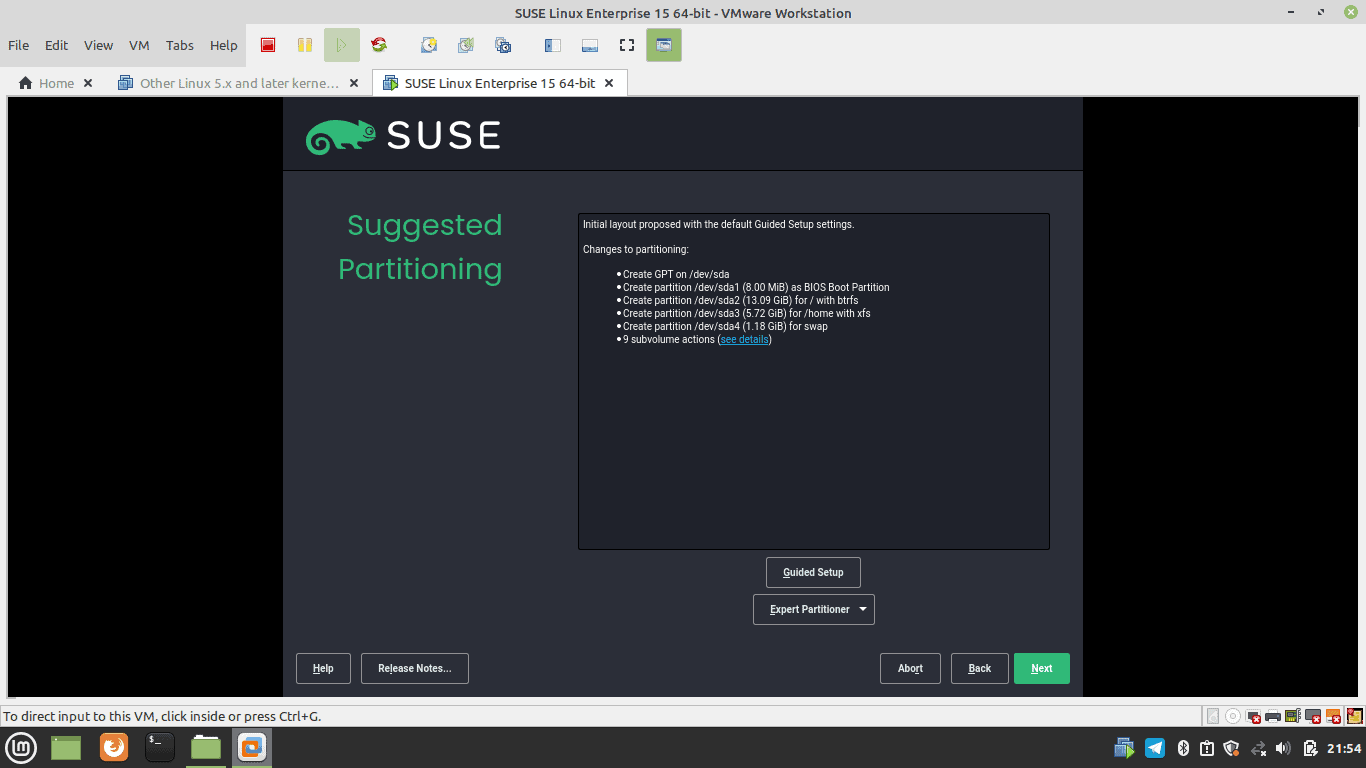Click the green play VM toolbar icon
This screenshot has height=768, width=1366.
(341, 45)
